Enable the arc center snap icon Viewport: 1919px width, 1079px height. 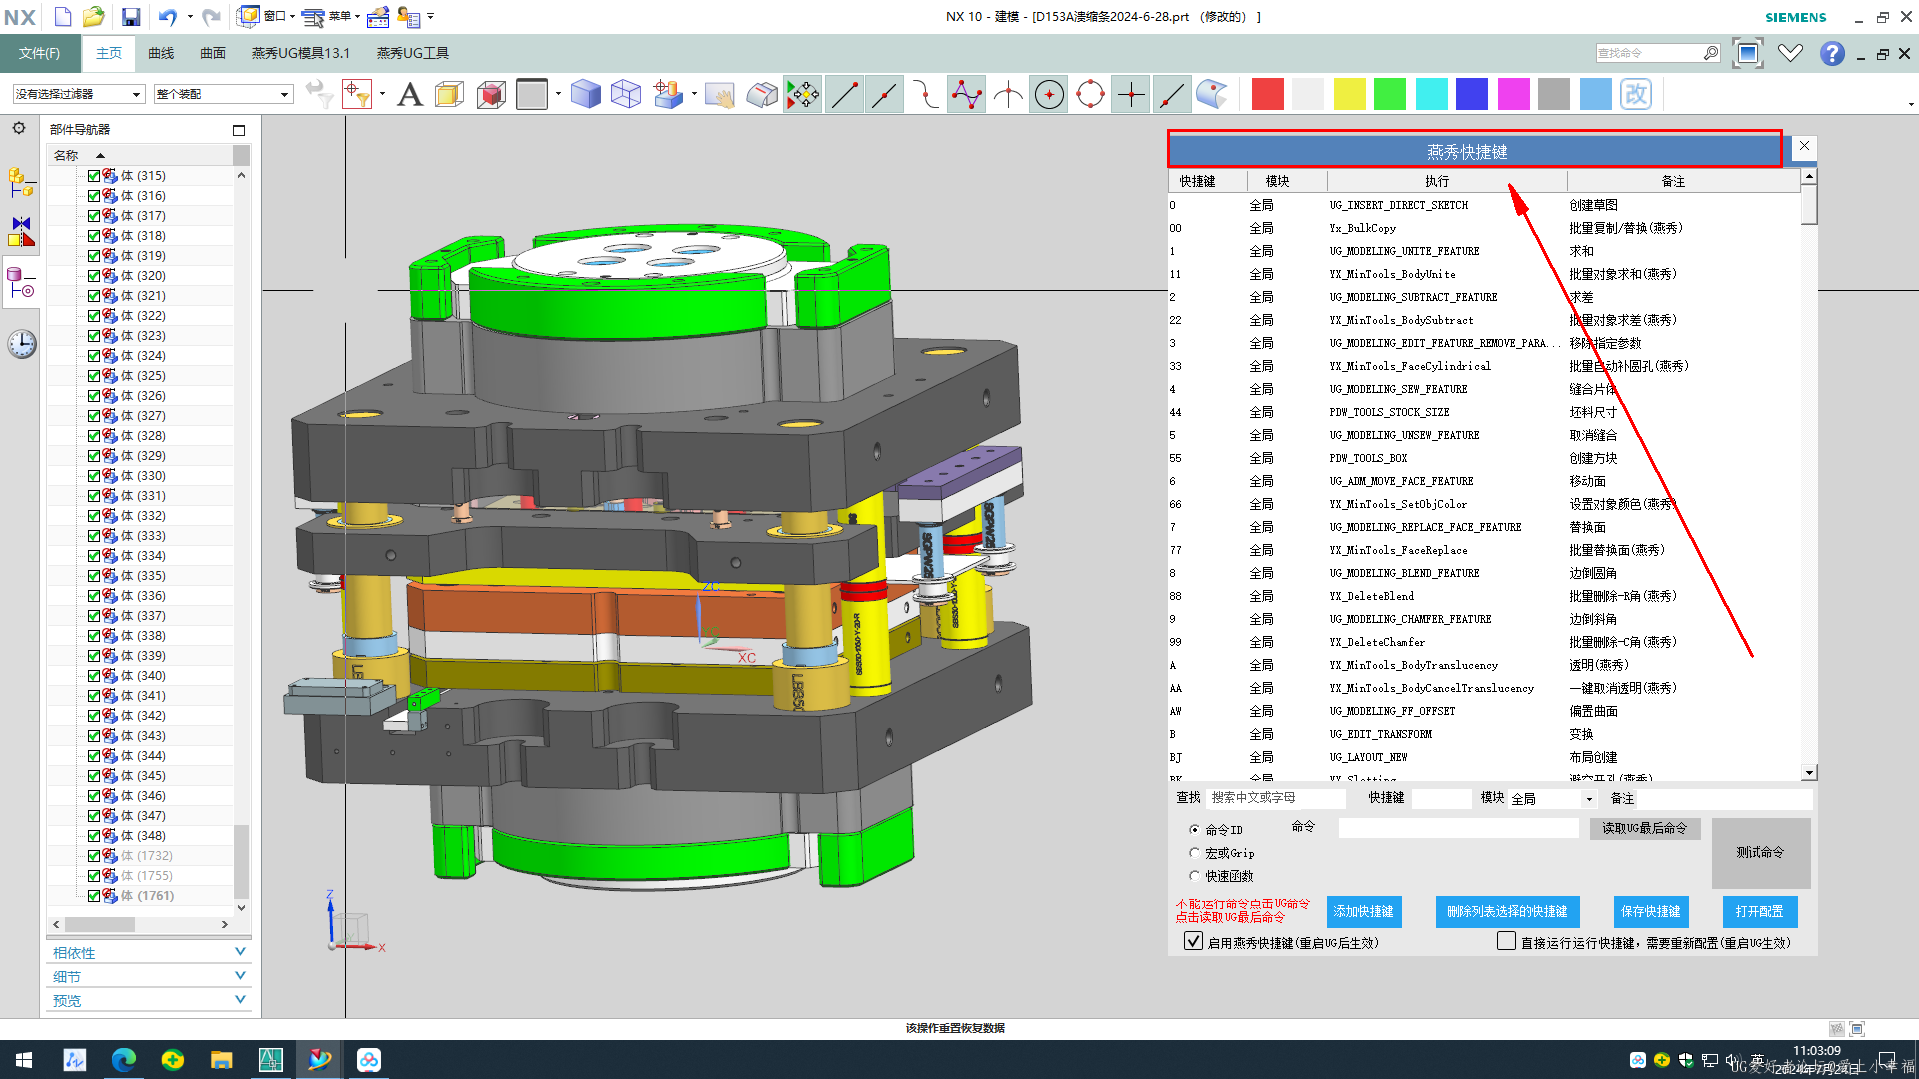pyautogui.click(x=1049, y=94)
